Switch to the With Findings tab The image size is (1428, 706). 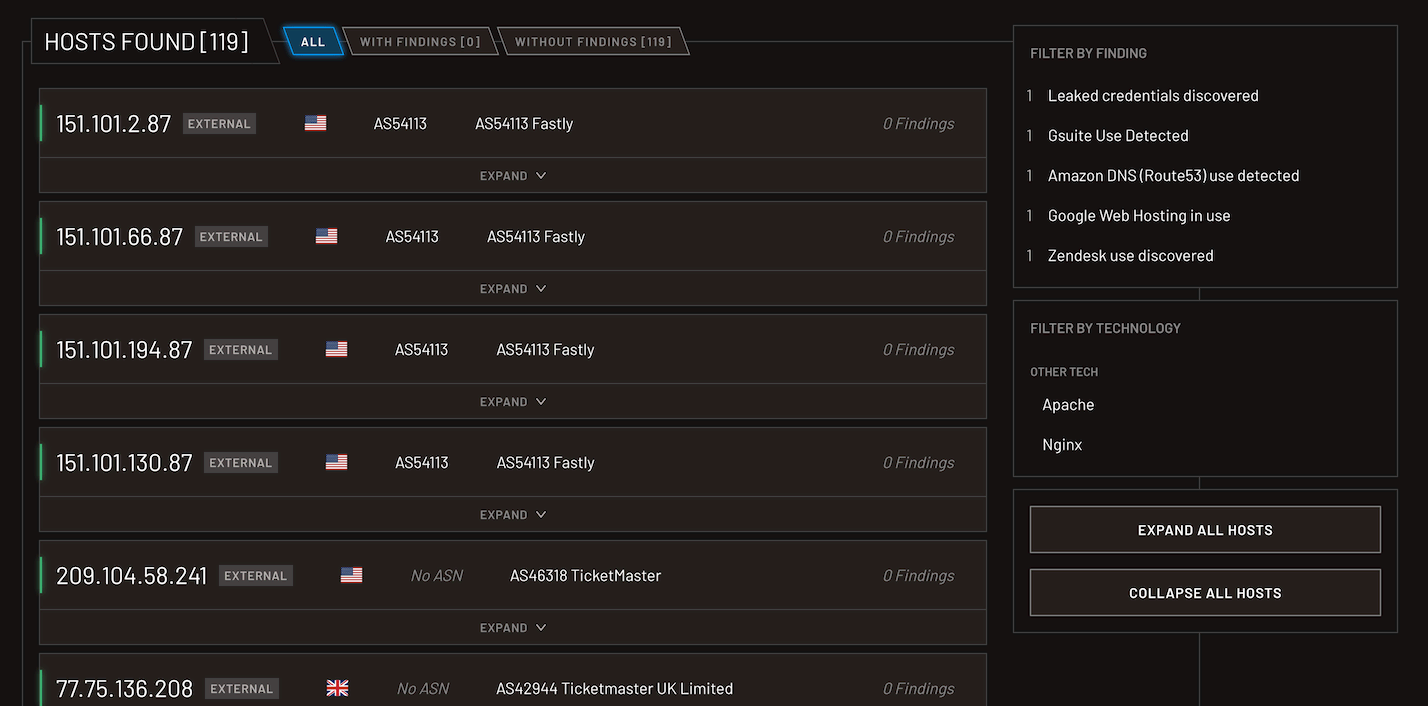[x=420, y=42]
